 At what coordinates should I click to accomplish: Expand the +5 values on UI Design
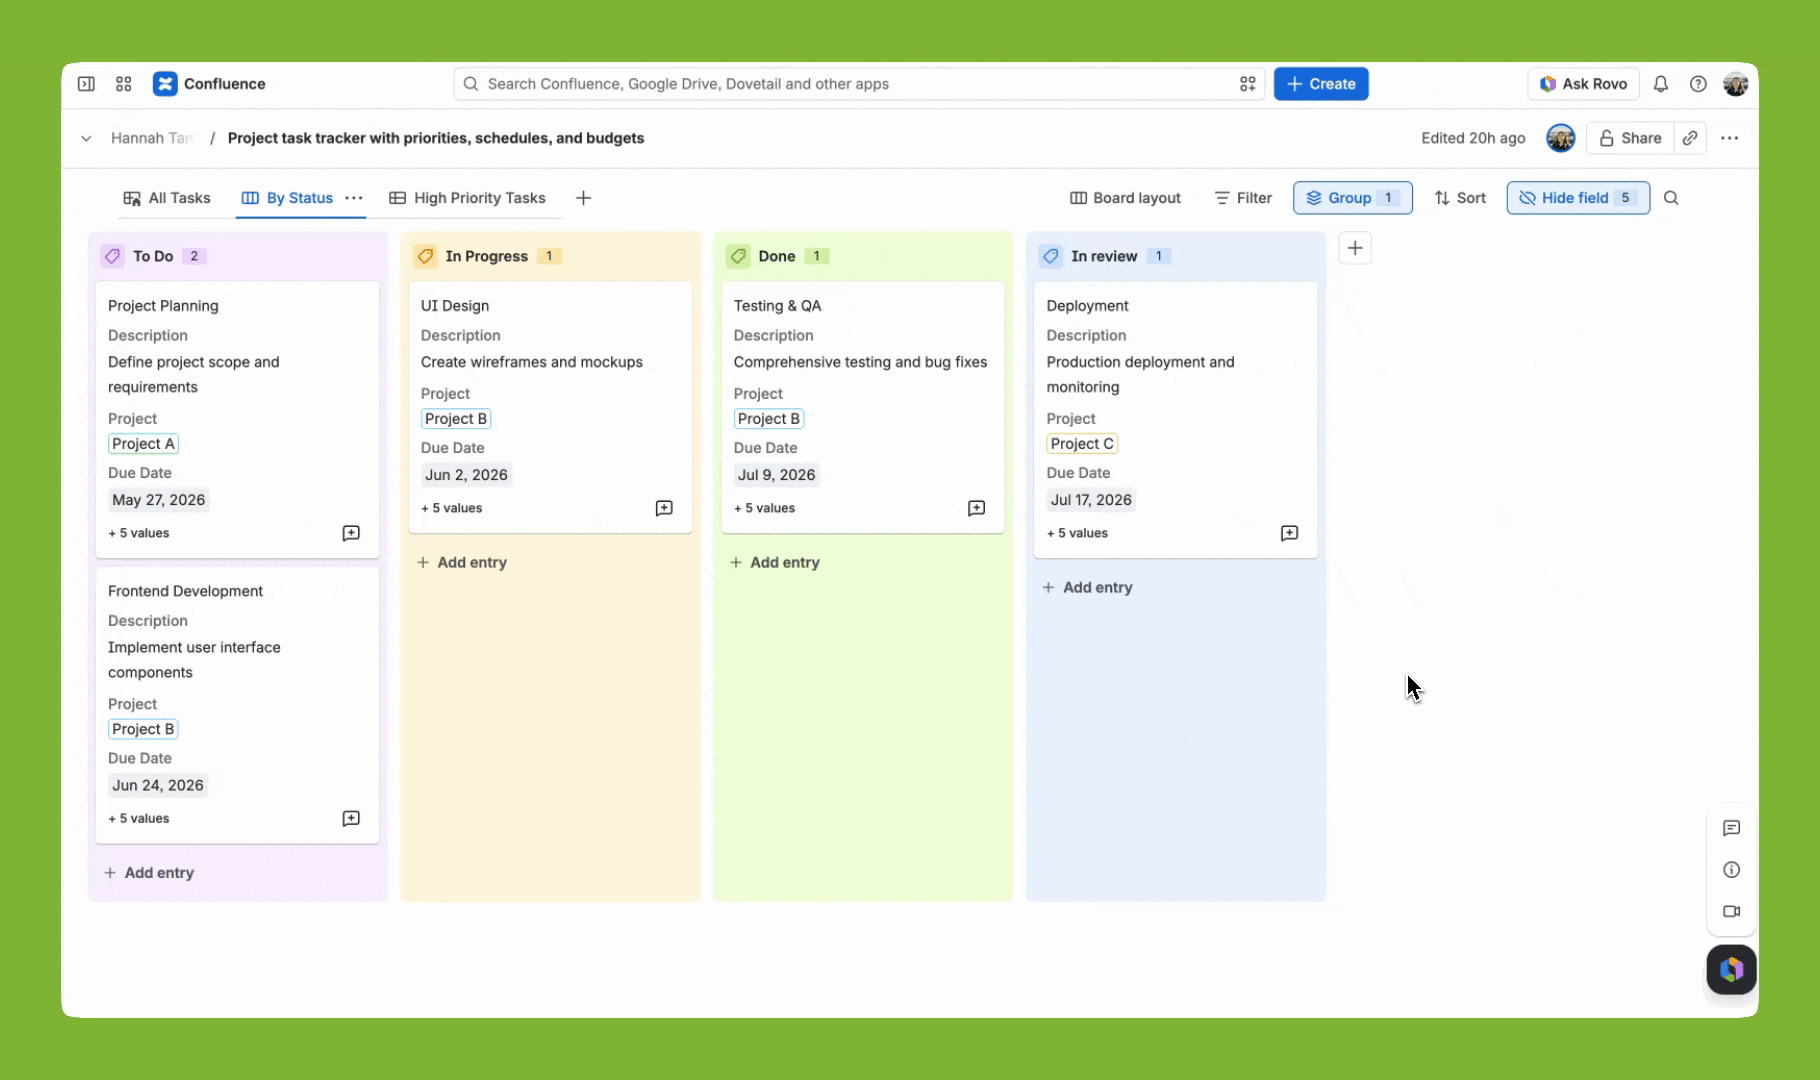tap(452, 508)
